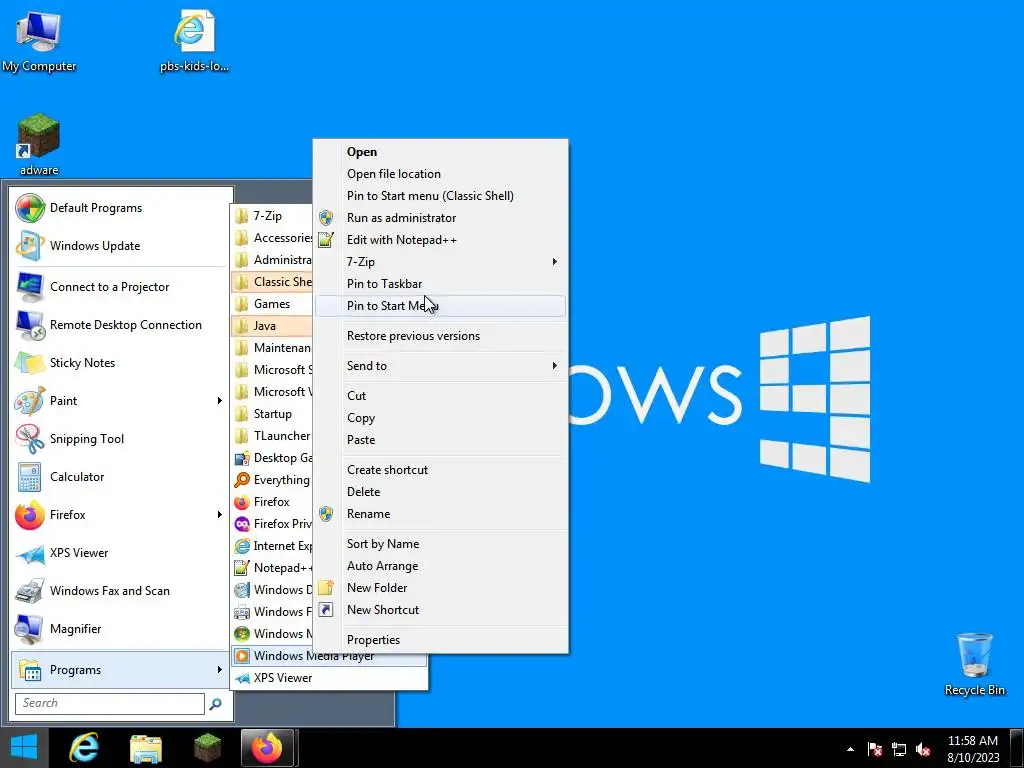This screenshot has height=768, width=1024.
Task: Select Edit with Notepad++
Action: point(441,240)
